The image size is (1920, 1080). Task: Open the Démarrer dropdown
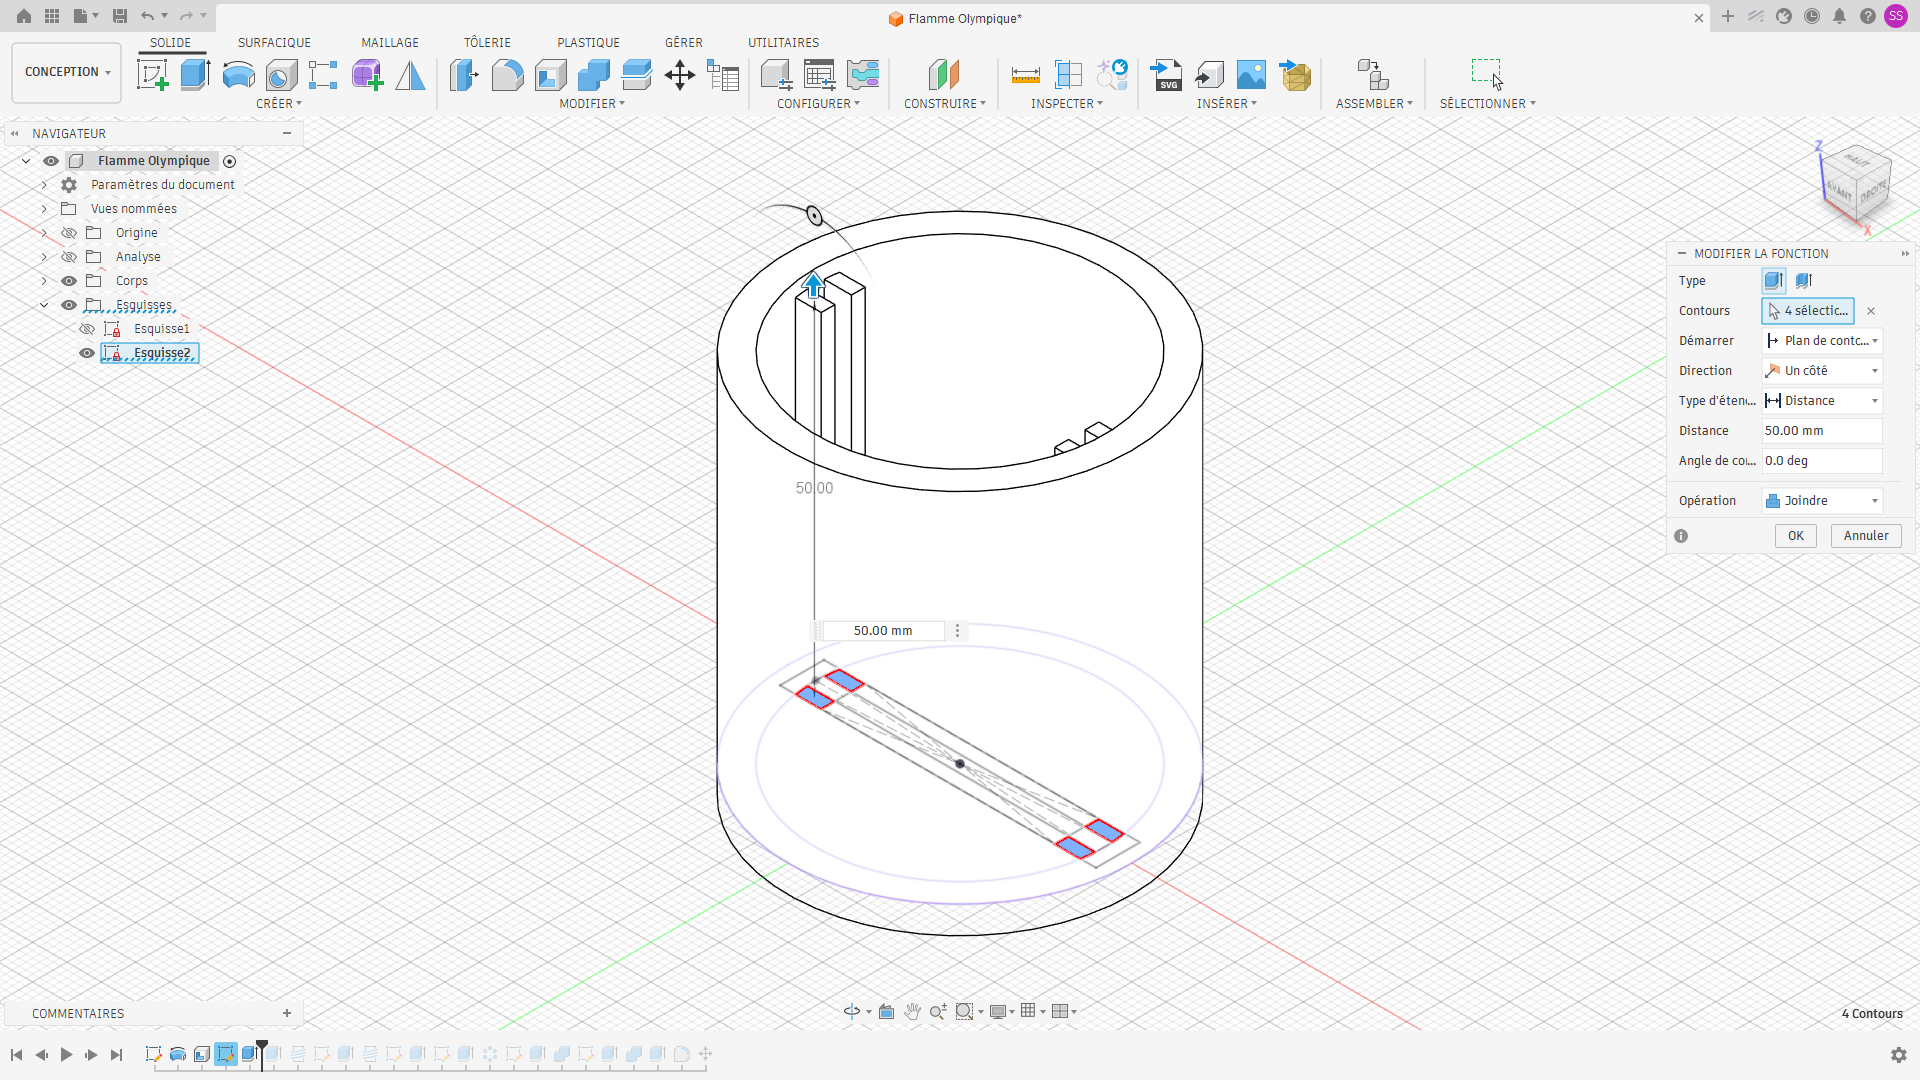click(x=1822, y=341)
